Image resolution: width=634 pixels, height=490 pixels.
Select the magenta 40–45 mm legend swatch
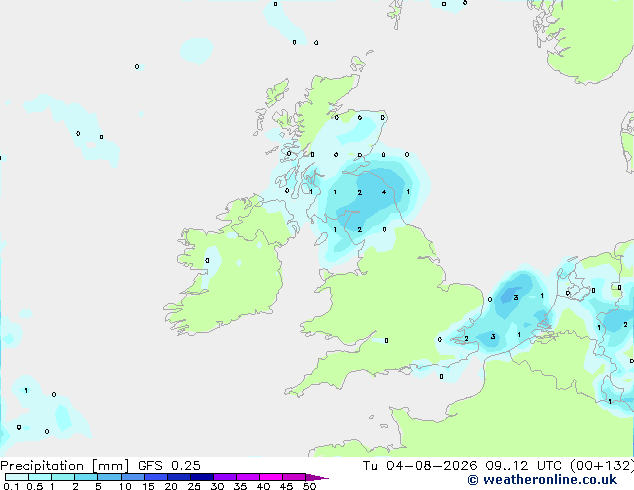click(x=271, y=477)
